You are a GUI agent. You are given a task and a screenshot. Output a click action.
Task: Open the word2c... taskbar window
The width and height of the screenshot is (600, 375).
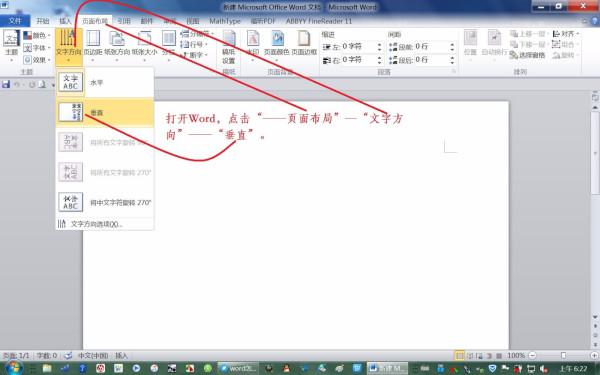(x=238, y=368)
